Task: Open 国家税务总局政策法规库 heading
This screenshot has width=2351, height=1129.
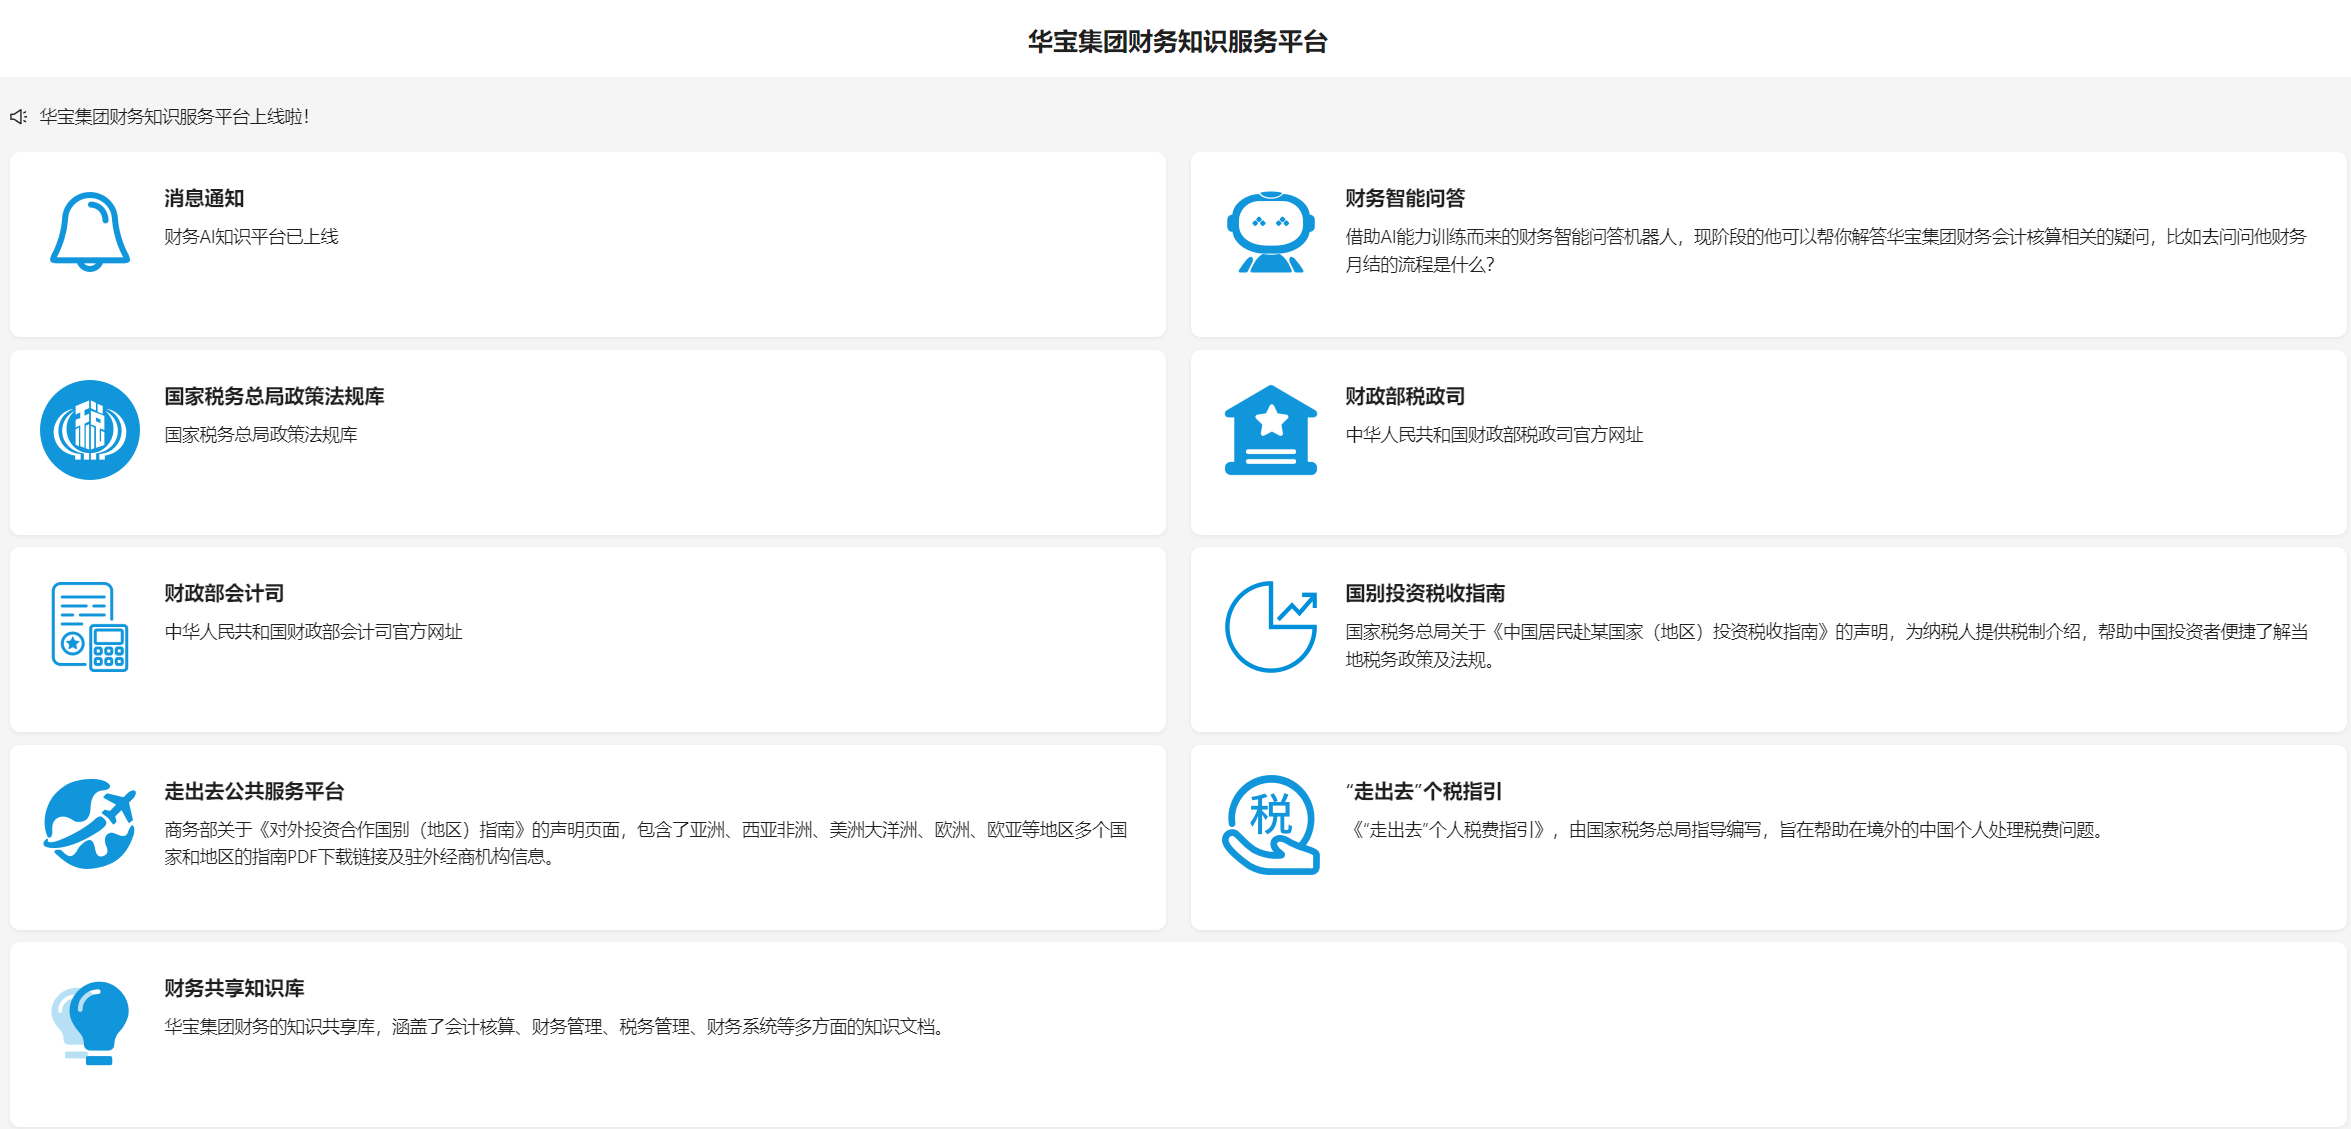Action: pos(274,396)
